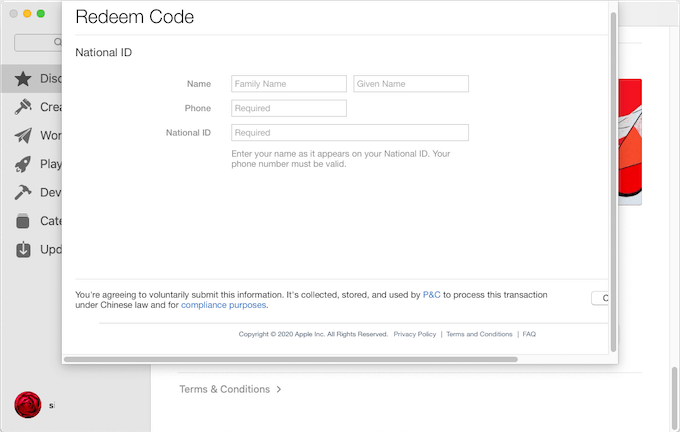Focus the Family Name field
The width and height of the screenshot is (680, 432).
pyautogui.click(x=289, y=84)
